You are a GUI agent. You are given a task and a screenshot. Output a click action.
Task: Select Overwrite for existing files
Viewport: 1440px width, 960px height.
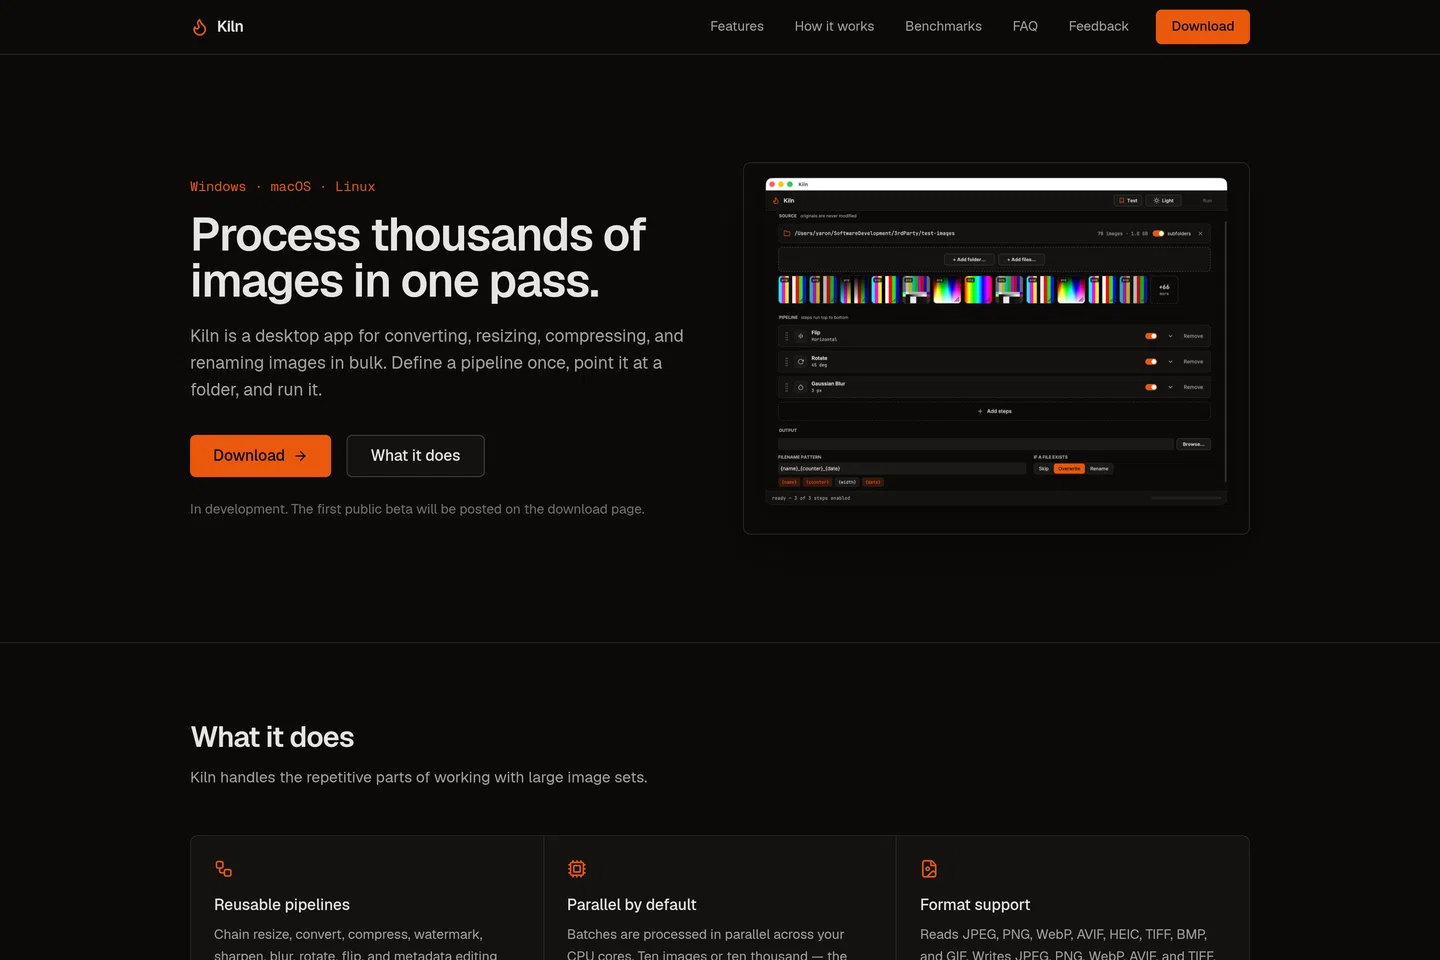pos(1069,468)
